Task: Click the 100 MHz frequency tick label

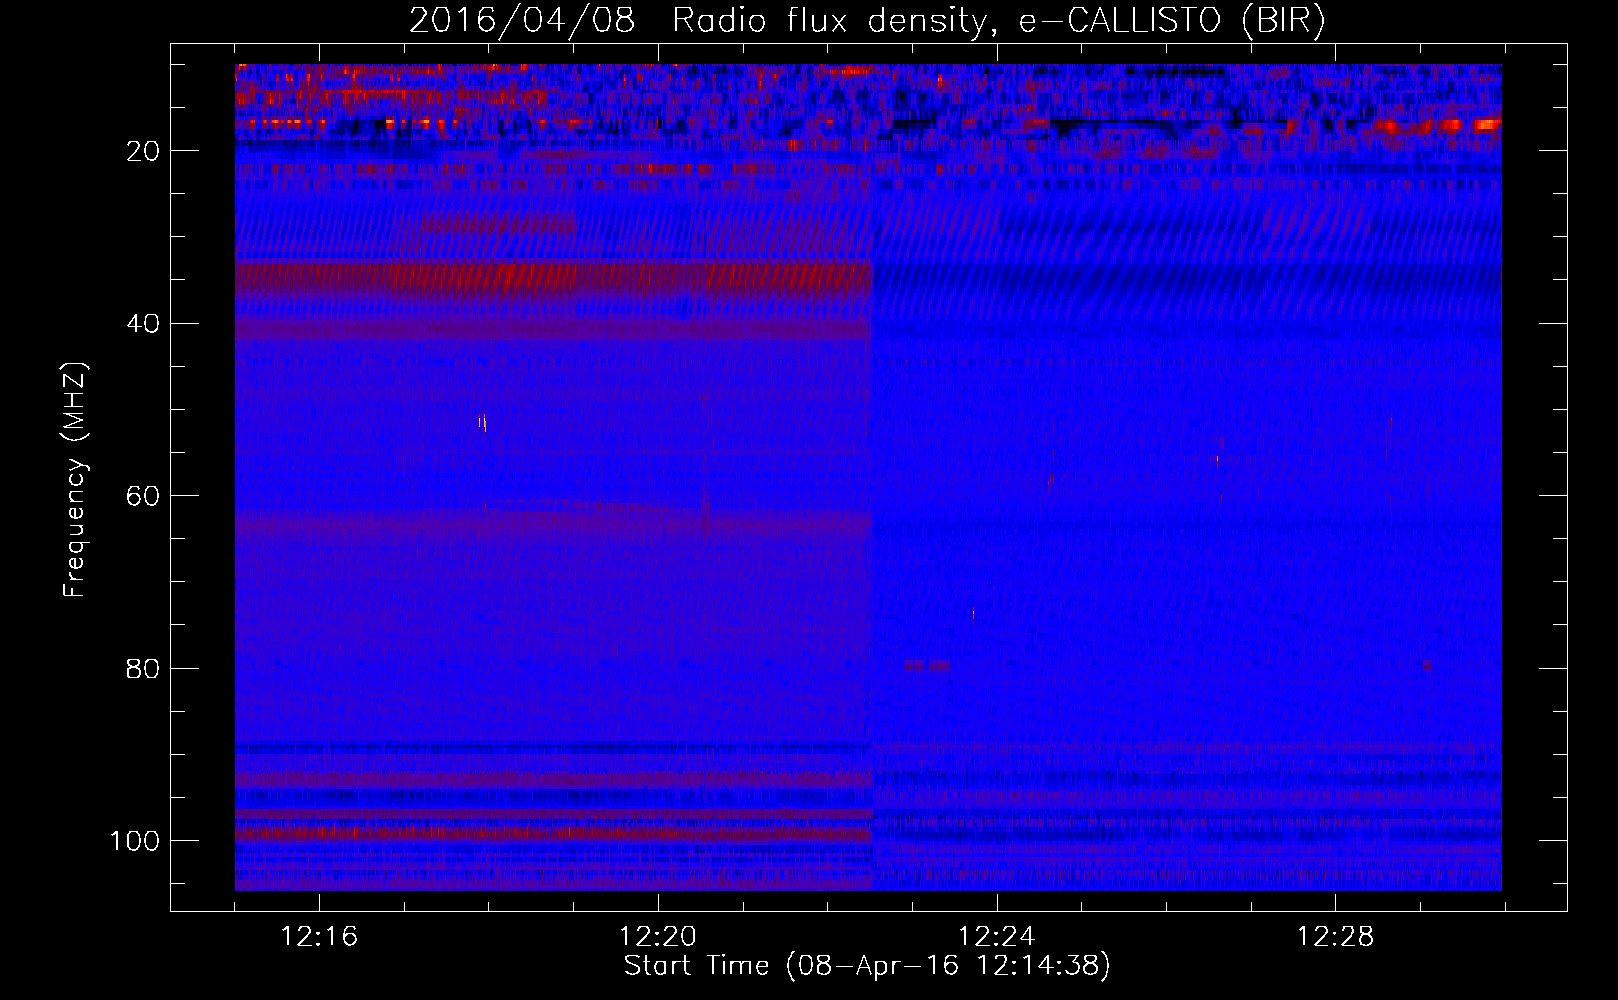Action: click(135, 841)
